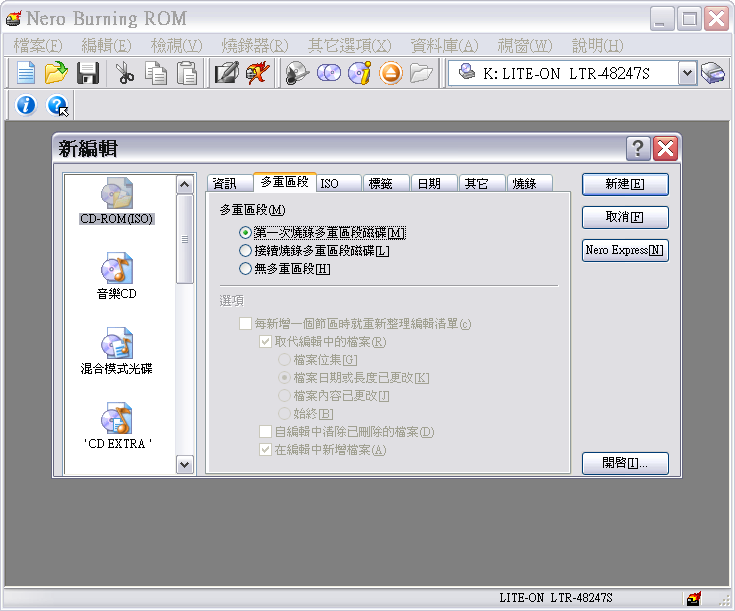Click the dialog help question mark button
The height and width of the screenshot is (611, 735).
tap(638, 149)
